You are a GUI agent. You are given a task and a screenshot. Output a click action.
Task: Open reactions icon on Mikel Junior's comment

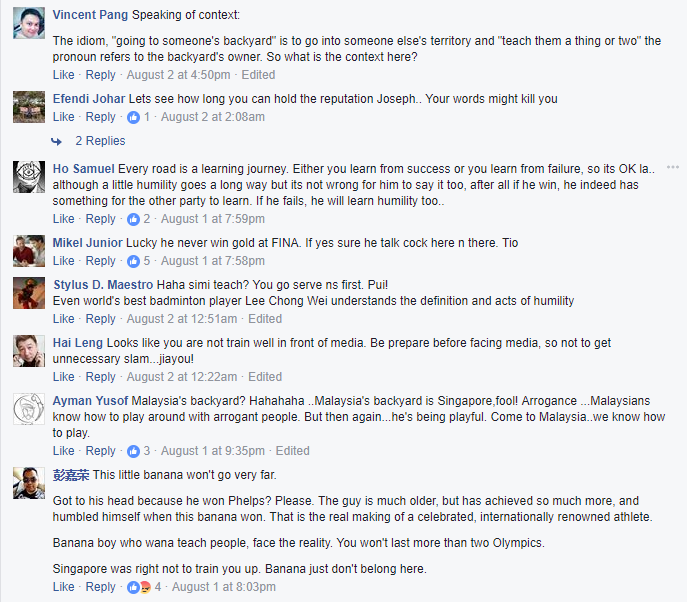133,261
